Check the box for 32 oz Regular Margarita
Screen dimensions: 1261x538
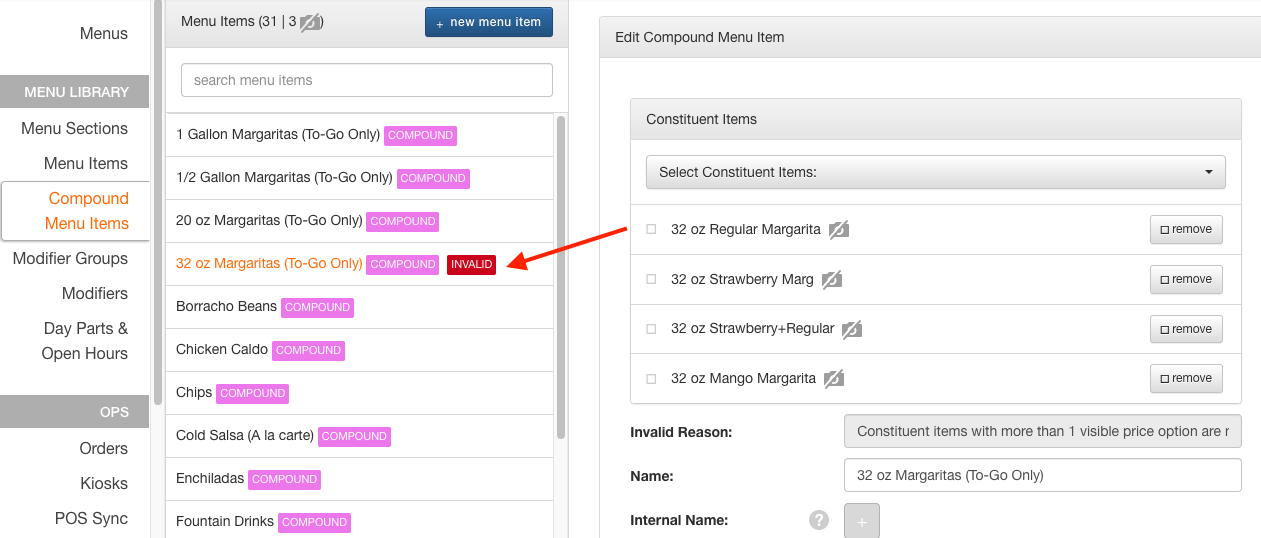tap(651, 229)
